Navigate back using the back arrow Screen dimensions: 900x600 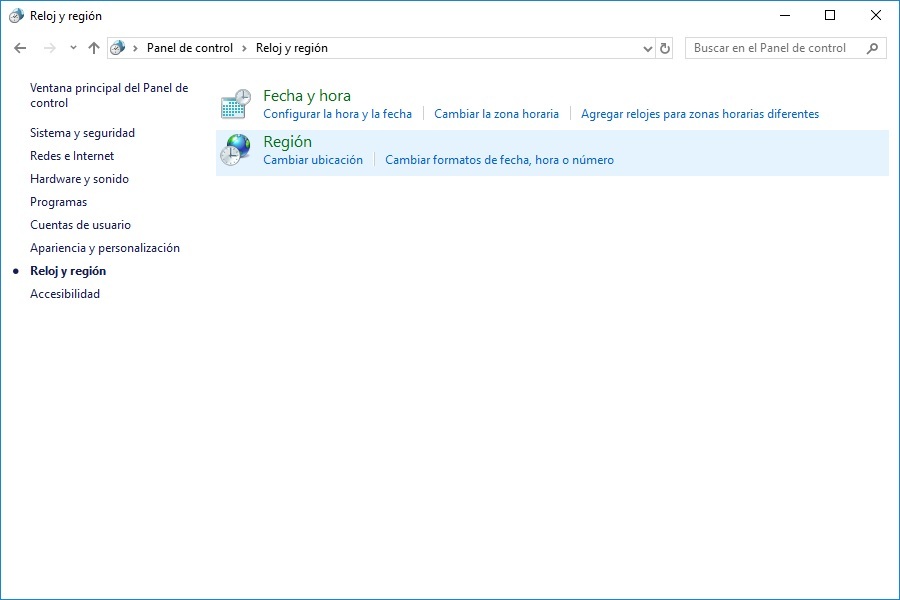[19, 47]
